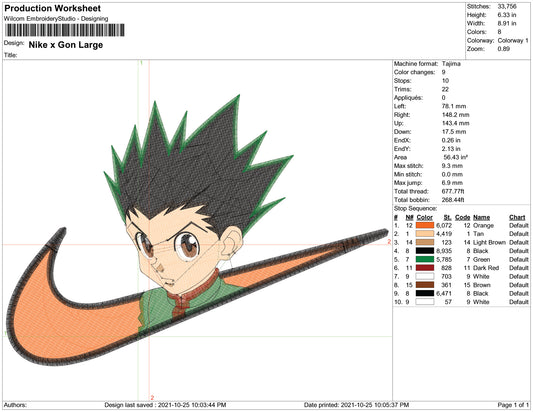Screen dimensions: 533x412
Task: Click the Max jump value "6.9 mm"
Action: [452, 183]
